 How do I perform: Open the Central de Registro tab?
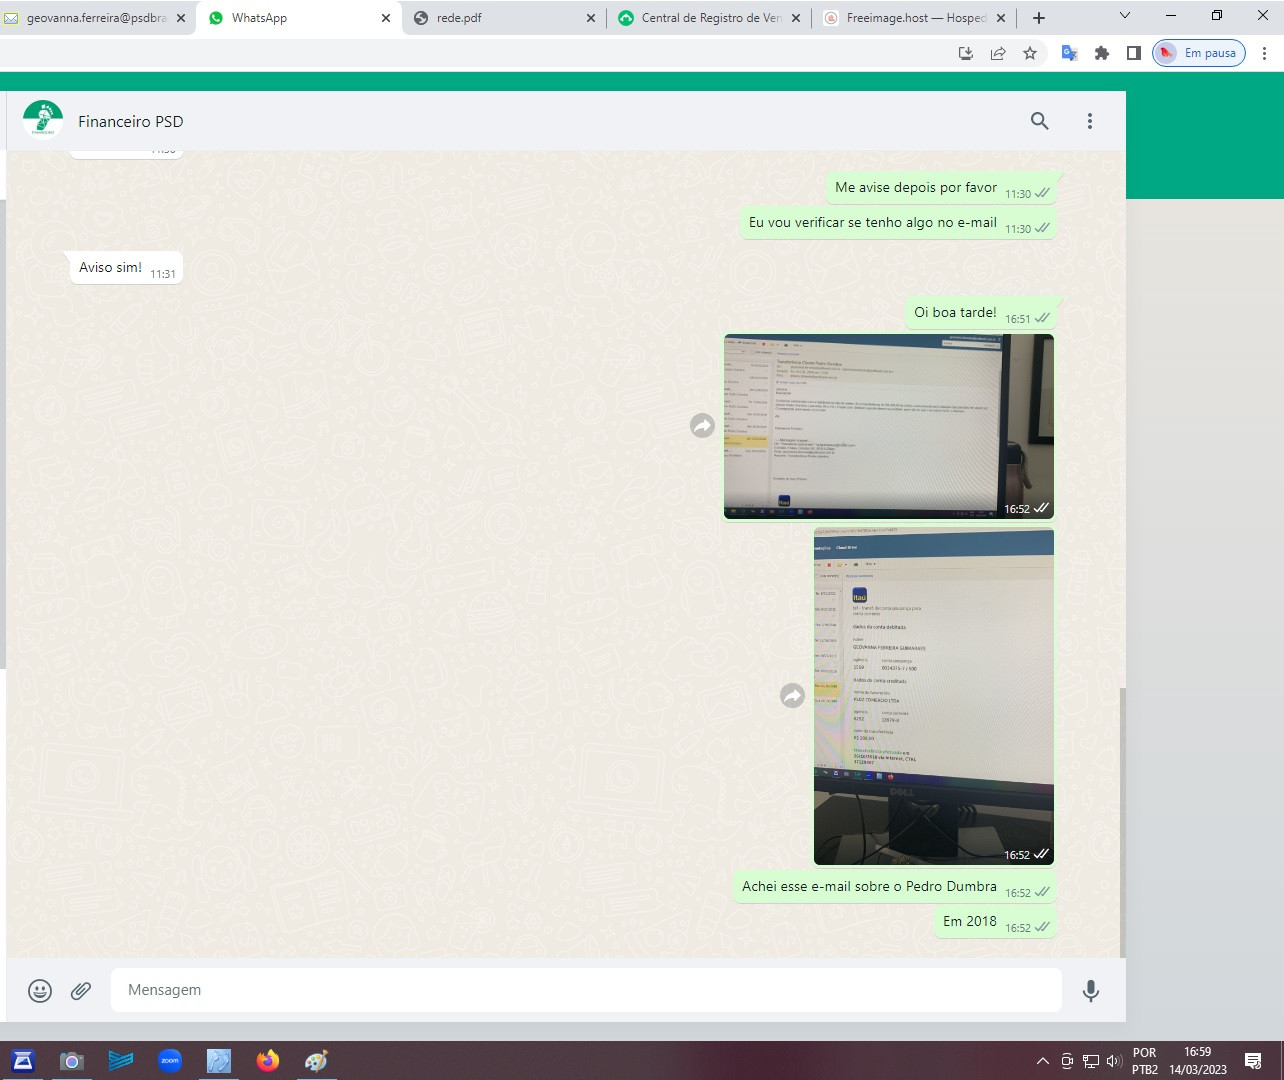pos(709,18)
